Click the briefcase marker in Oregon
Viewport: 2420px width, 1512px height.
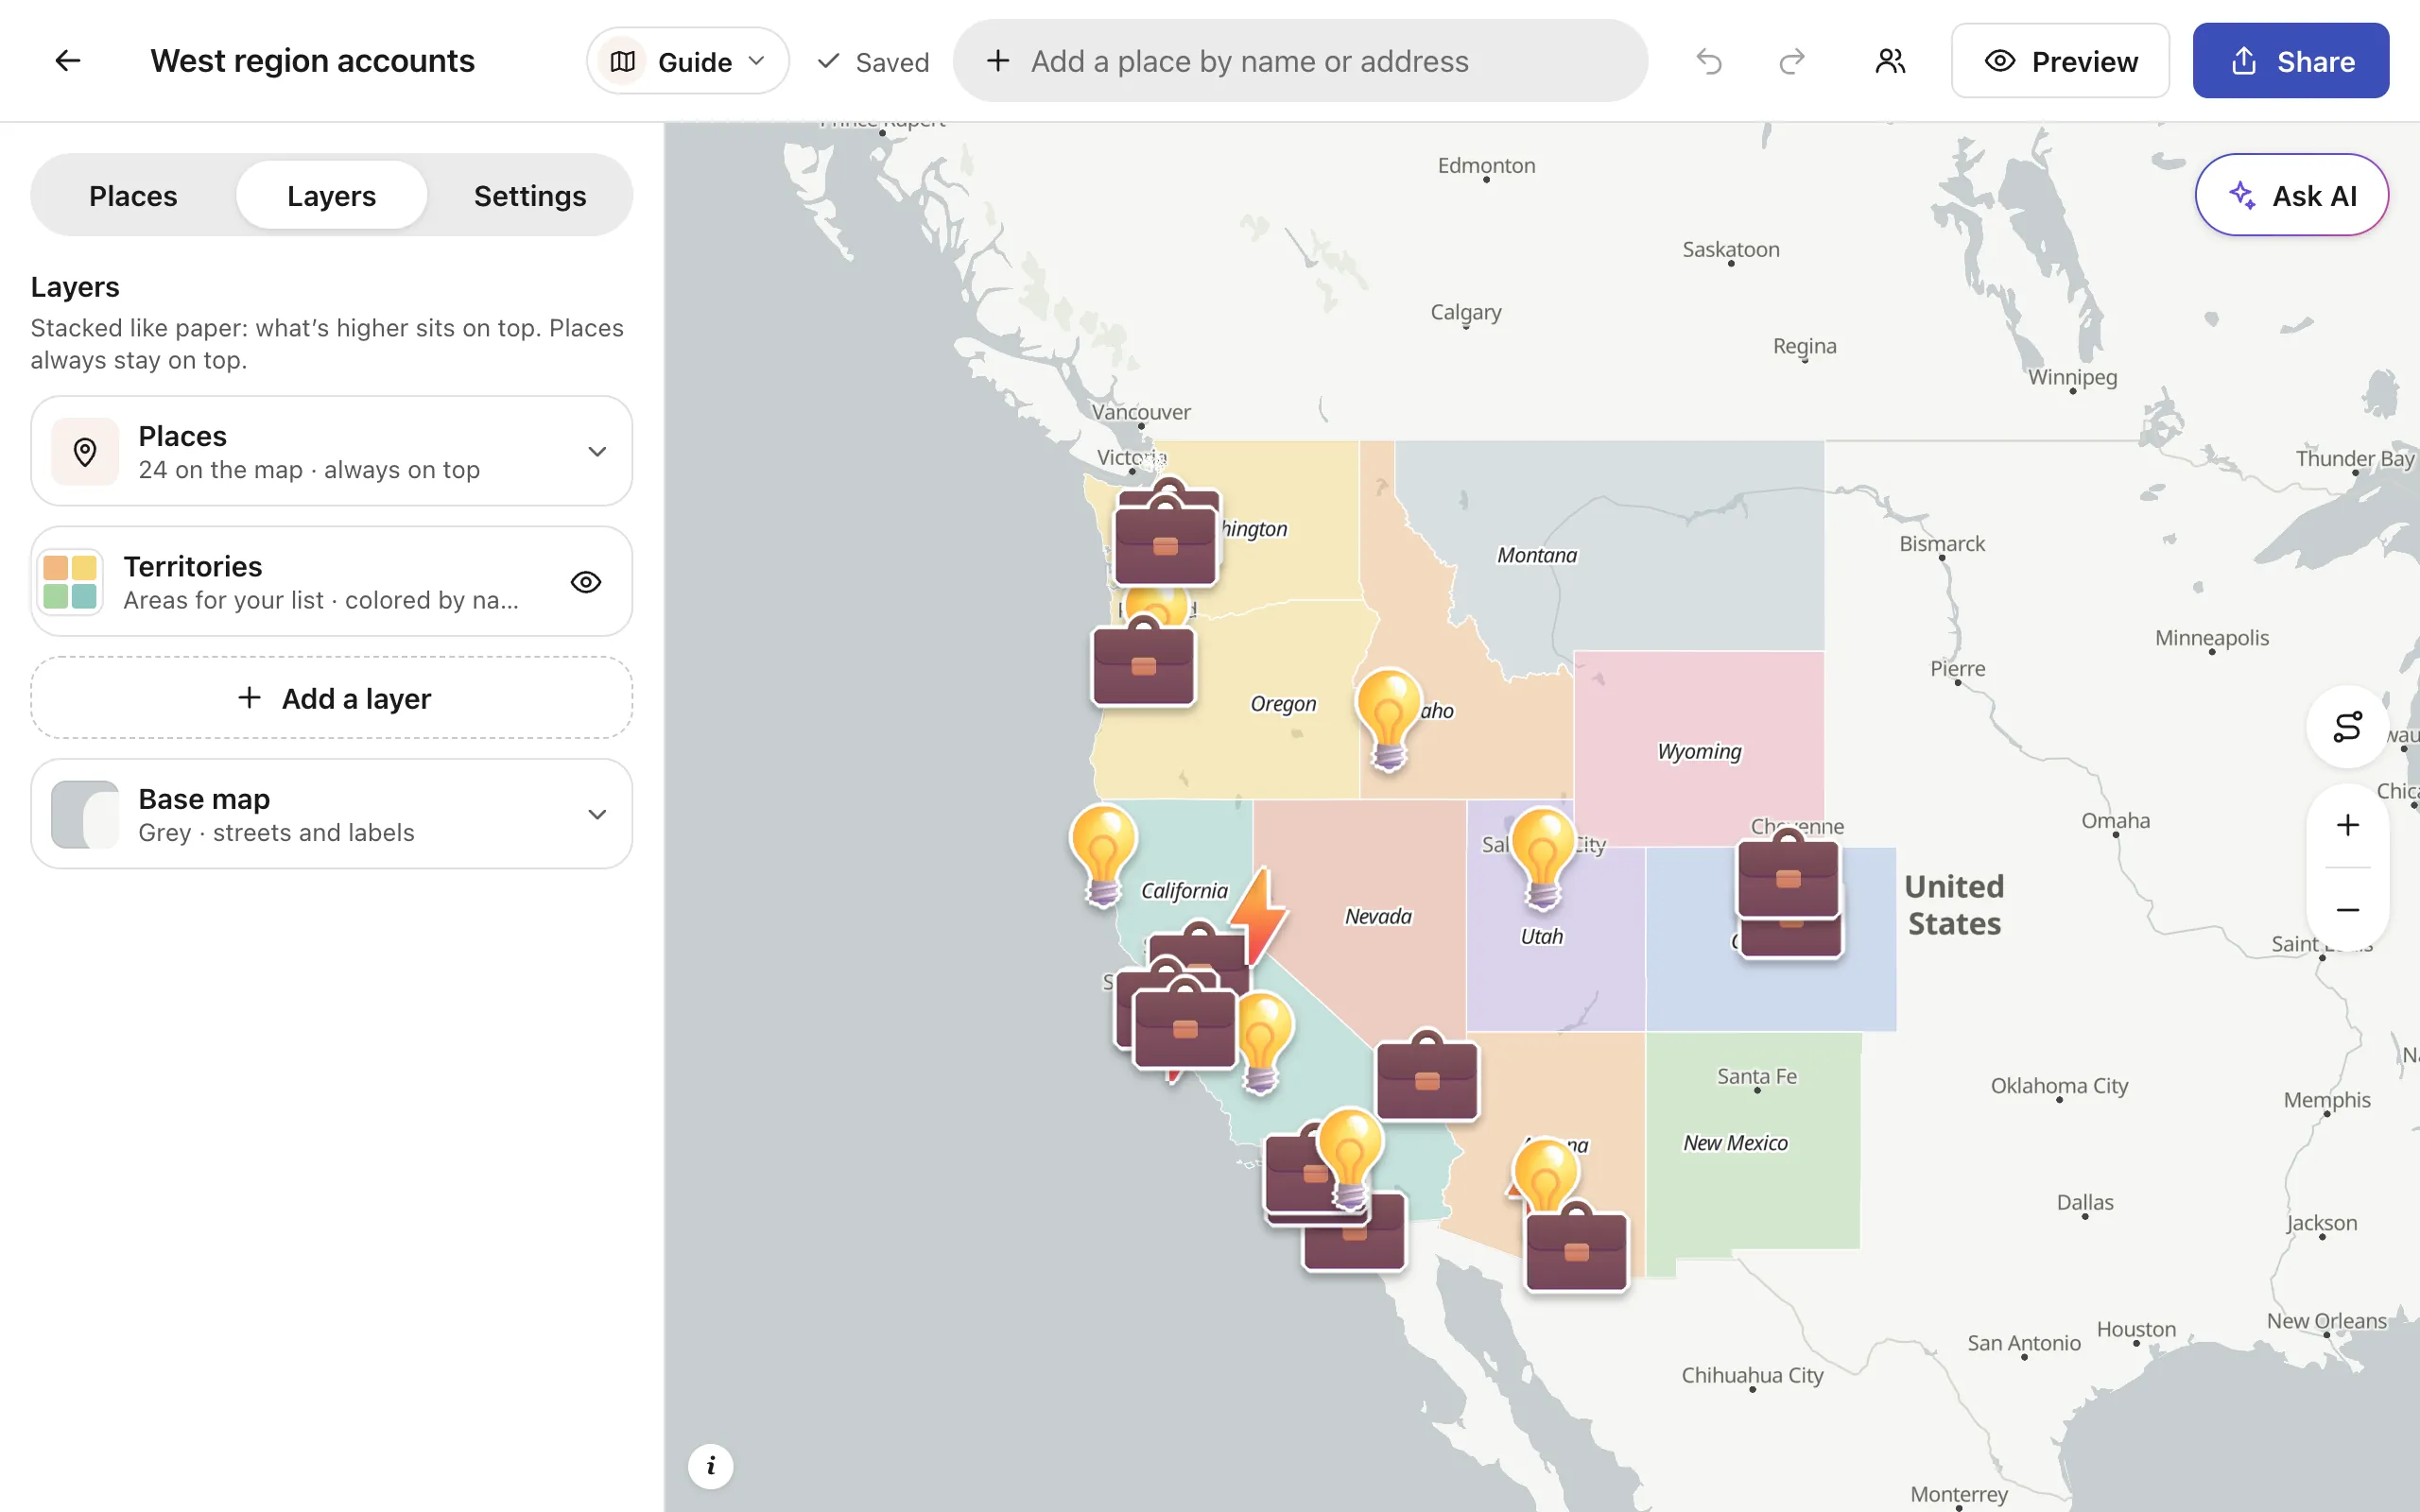coord(1144,661)
